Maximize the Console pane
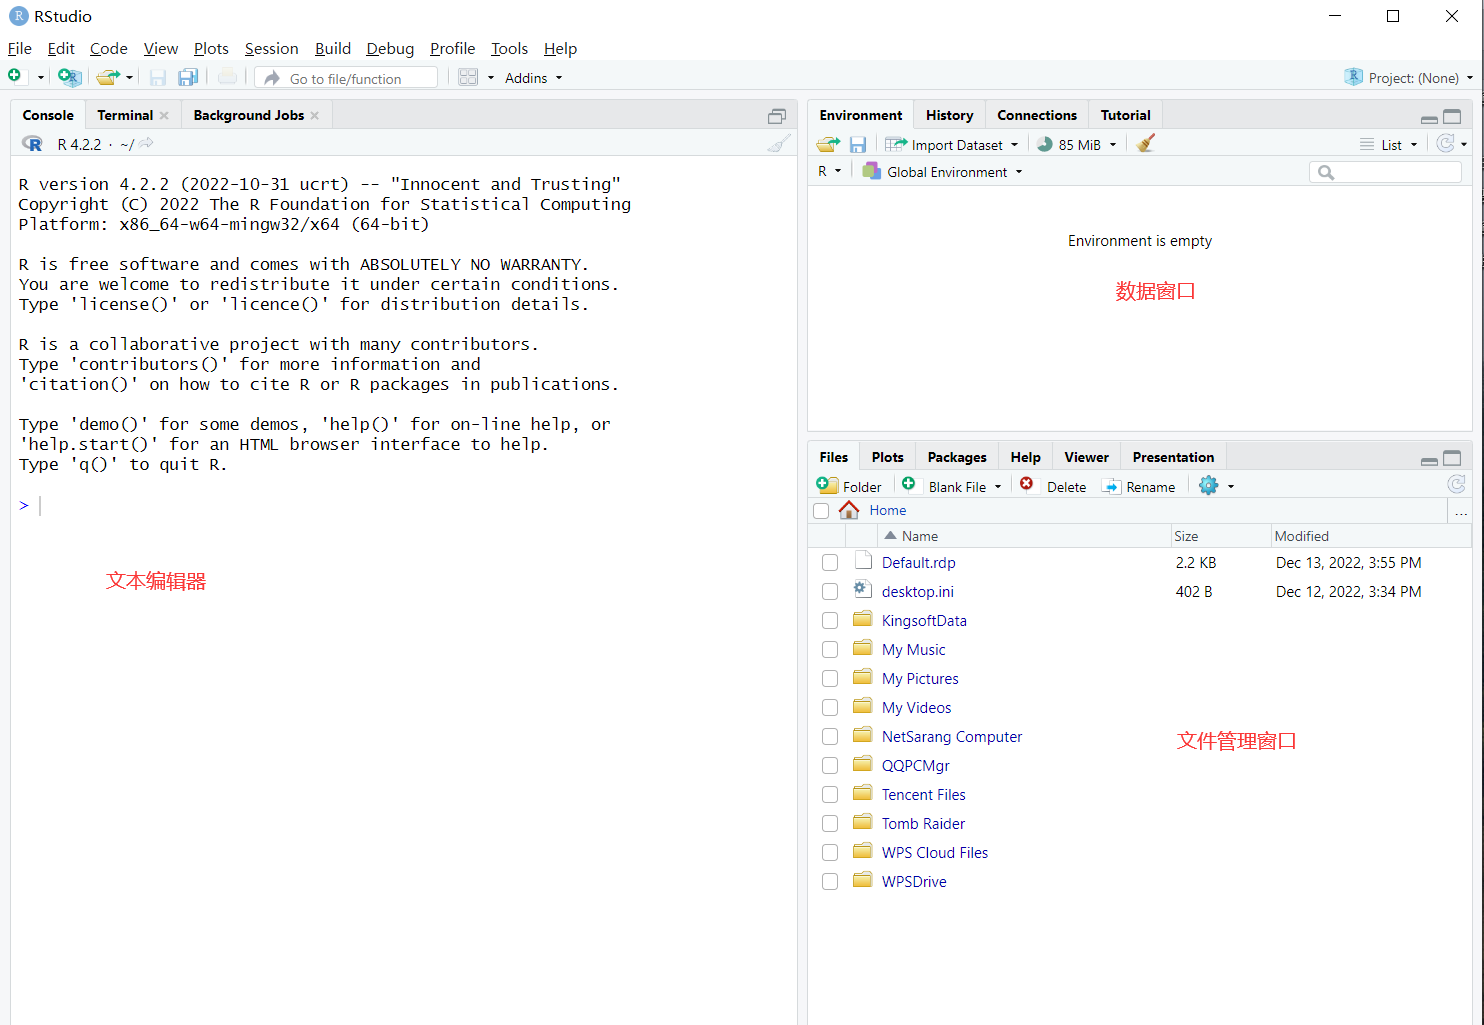 point(777,116)
